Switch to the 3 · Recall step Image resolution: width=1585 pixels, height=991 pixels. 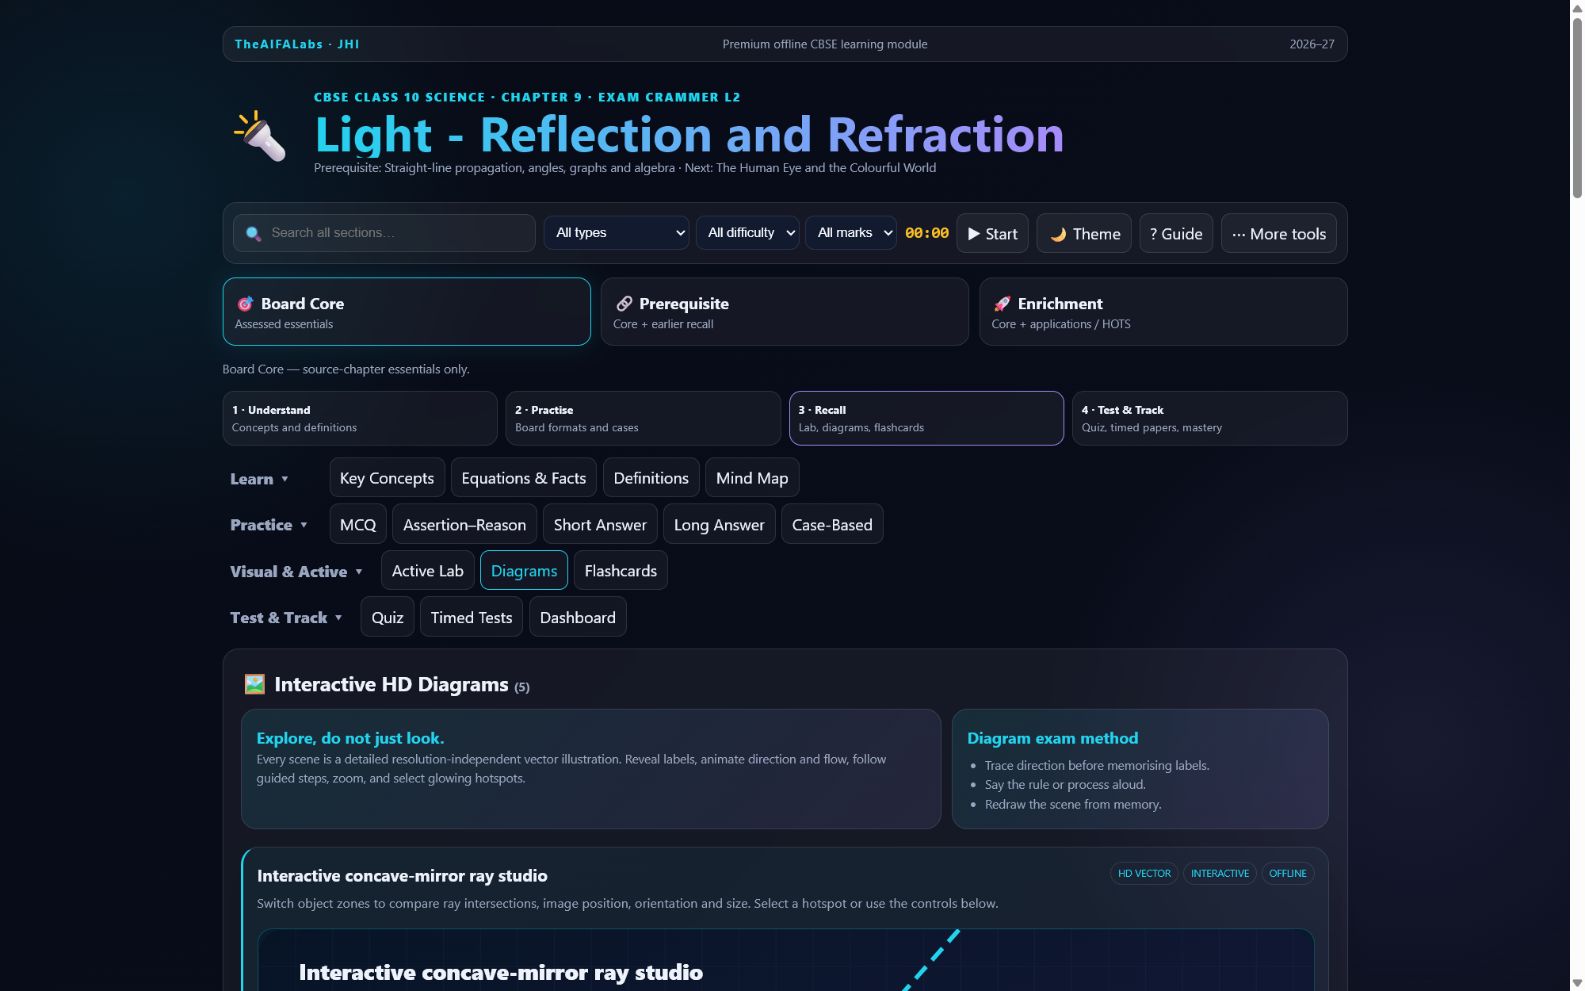(926, 418)
